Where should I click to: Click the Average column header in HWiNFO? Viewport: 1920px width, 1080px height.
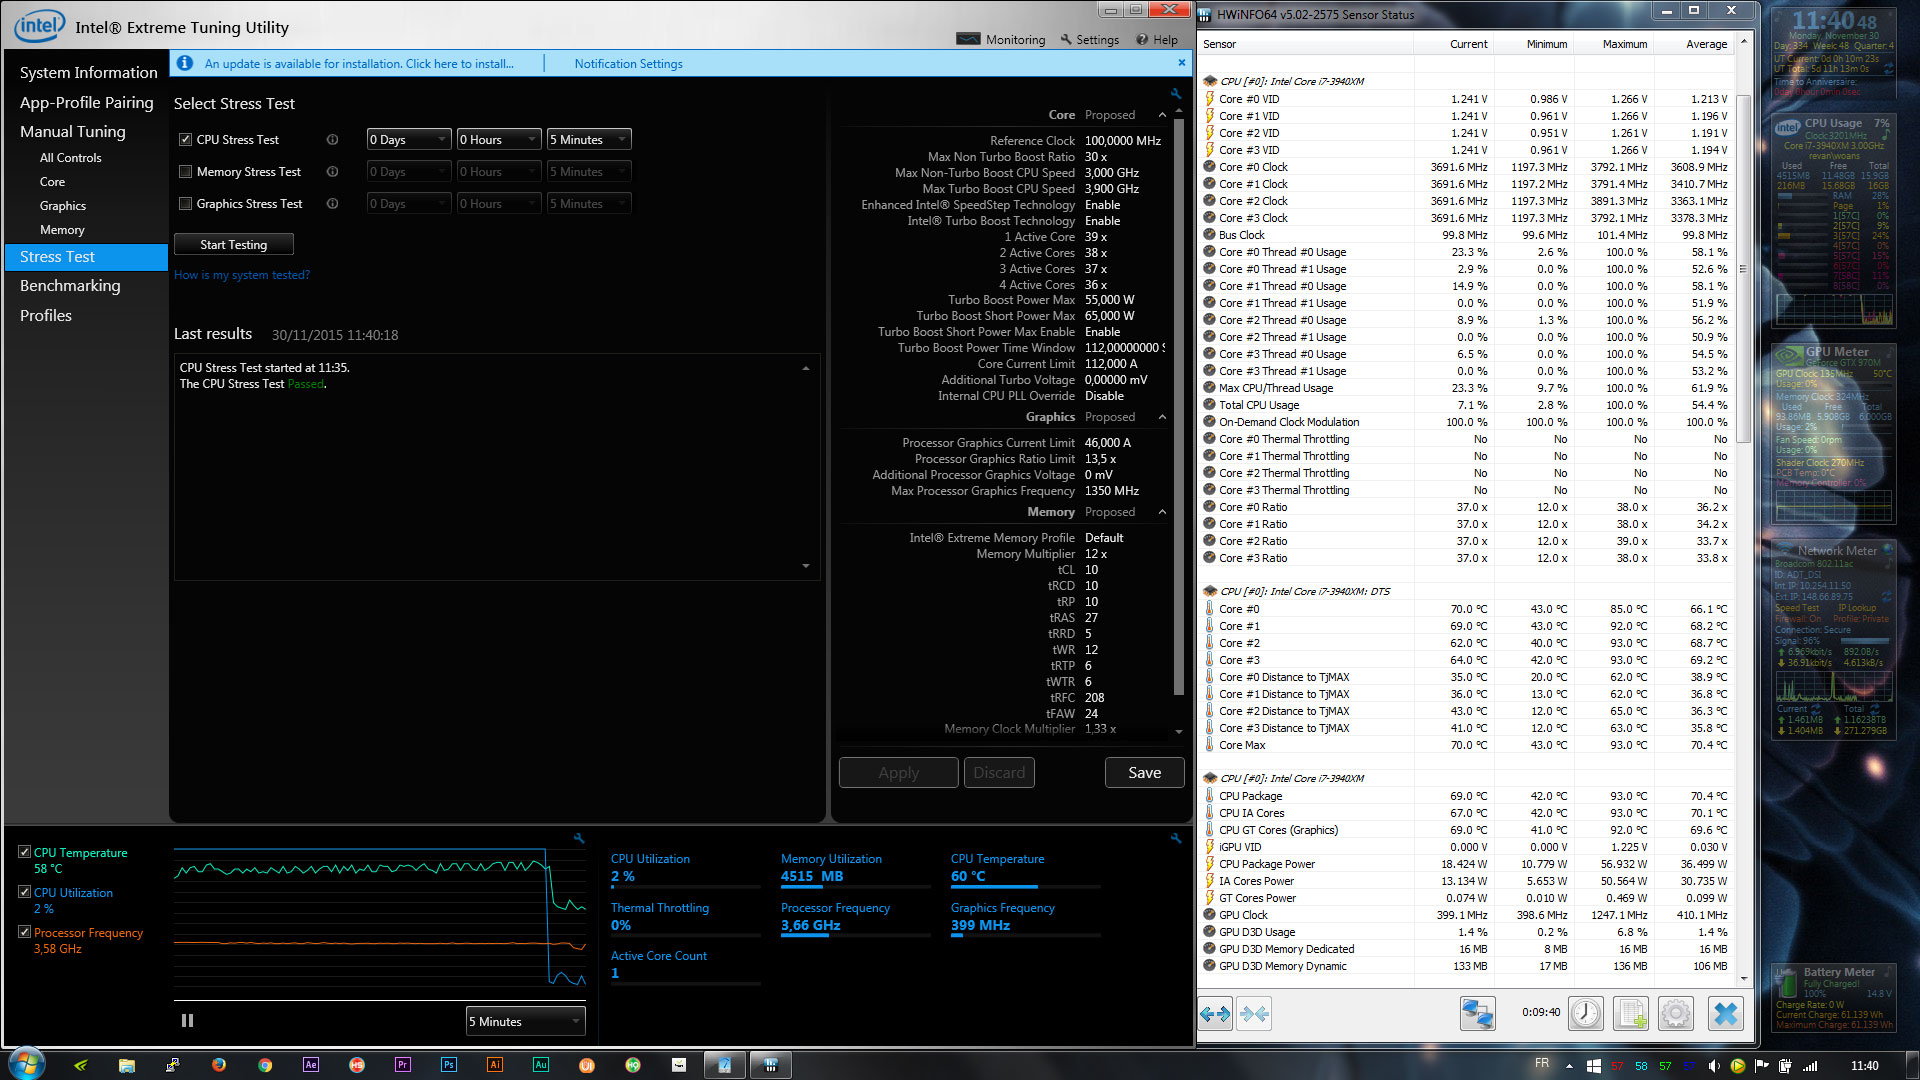point(1692,44)
